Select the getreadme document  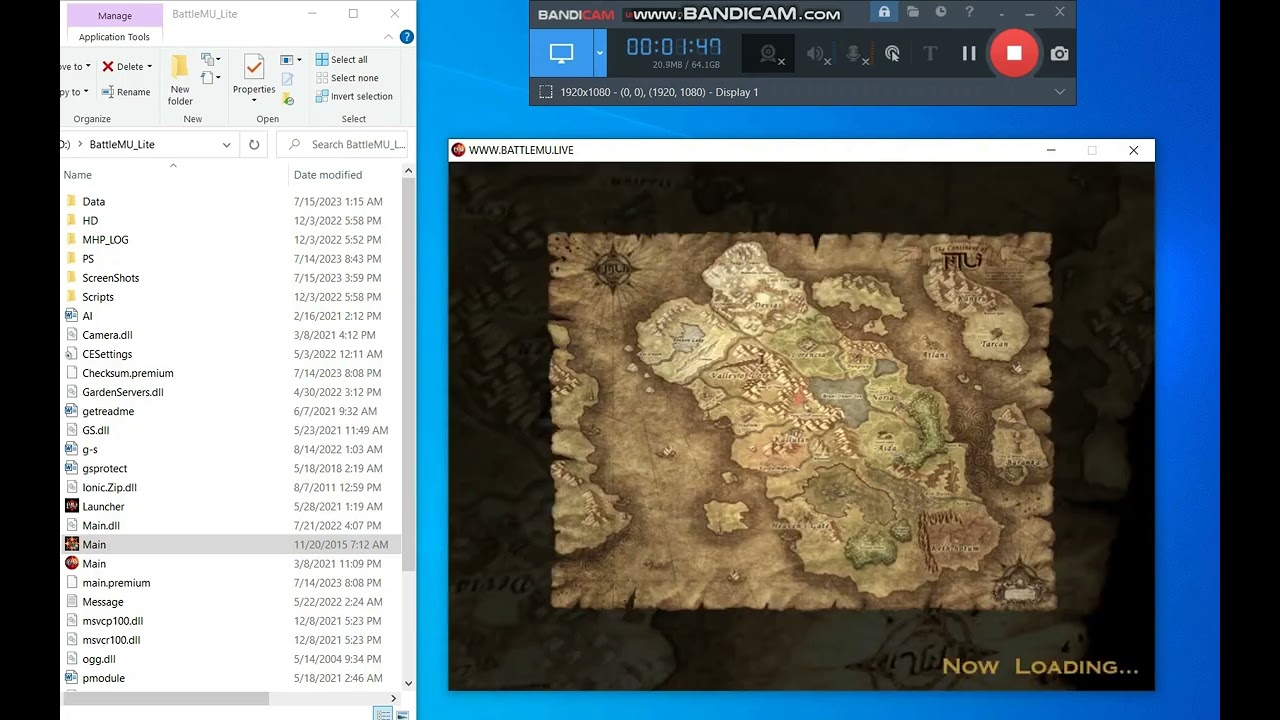230,411
